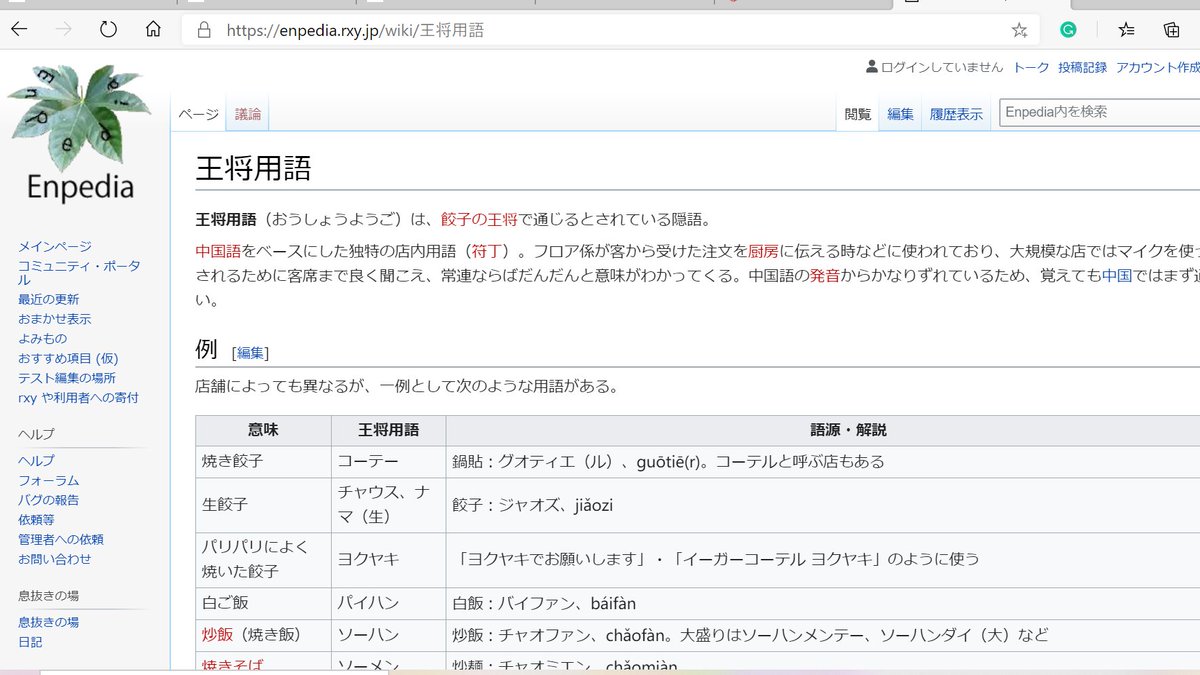This screenshot has height=675, width=1200.
Task: Click the 王将用語 column header
Action: 388,430
